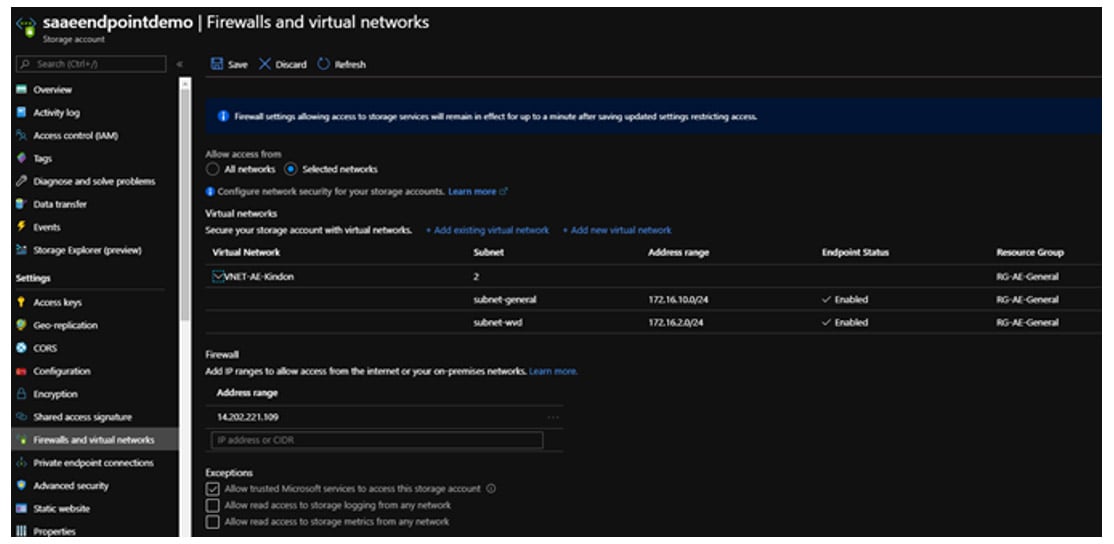
Task: Click the Discard X icon
Action: pyautogui.click(x=265, y=65)
